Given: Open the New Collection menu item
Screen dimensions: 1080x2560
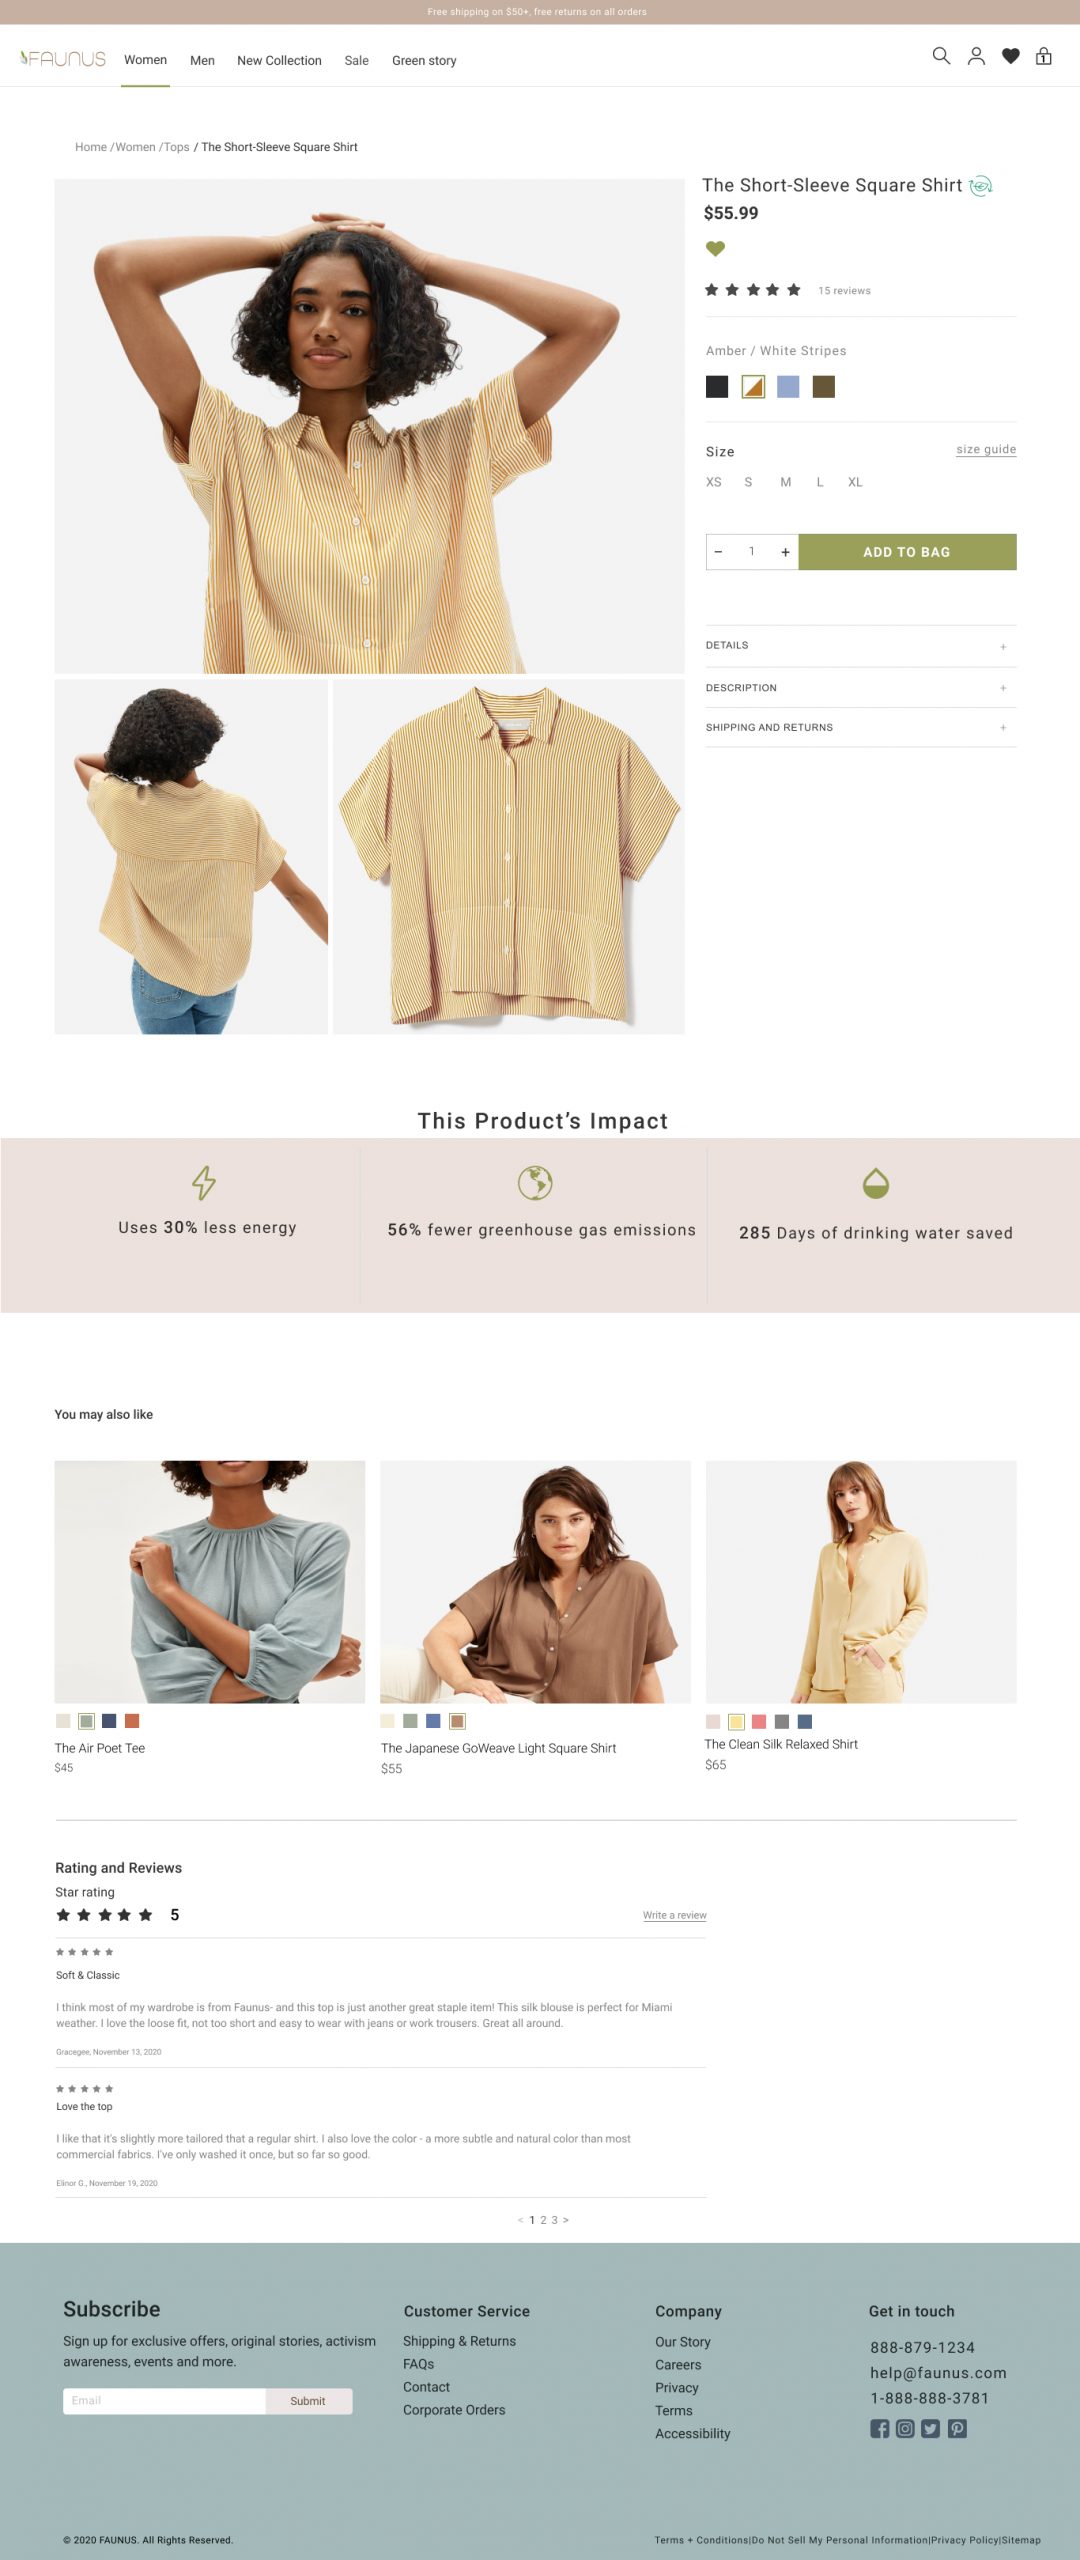Looking at the screenshot, I should point(279,61).
